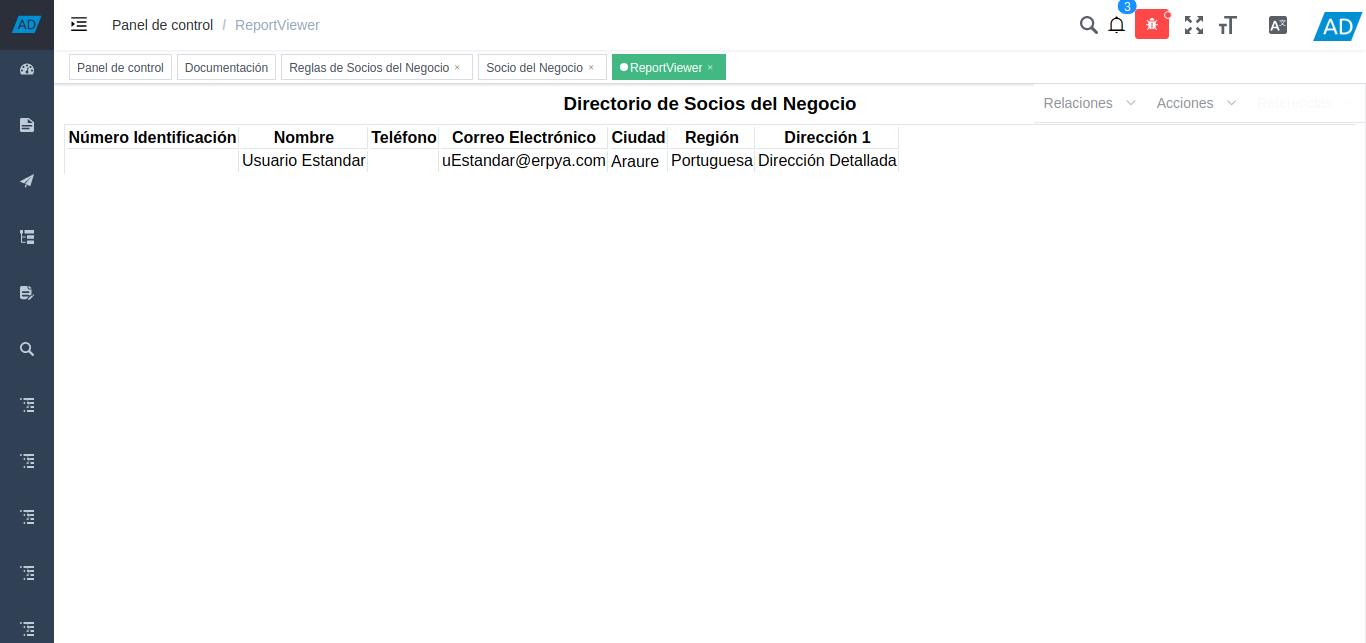Open the text size adjustment icon
This screenshot has height=643, width=1366.
click(x=1228, y=25)
